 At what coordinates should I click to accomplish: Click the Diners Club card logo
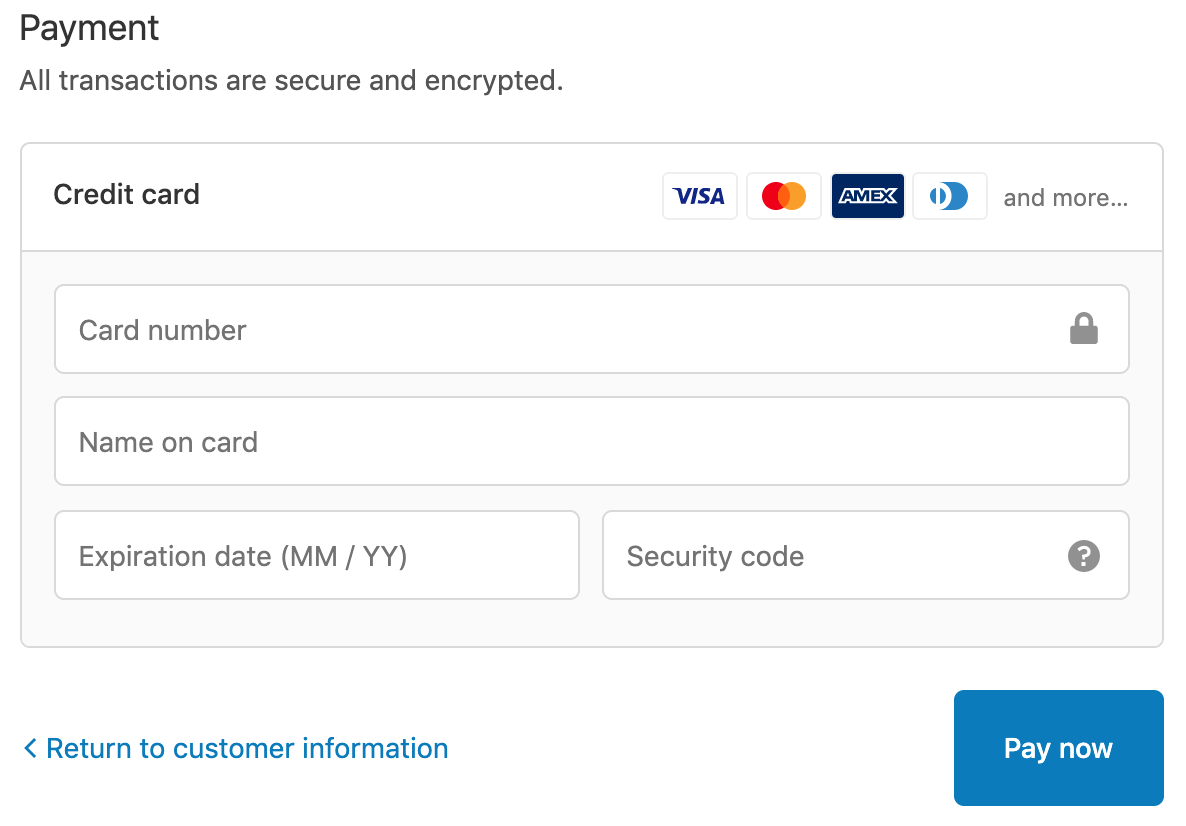click(x=949, y=196)
